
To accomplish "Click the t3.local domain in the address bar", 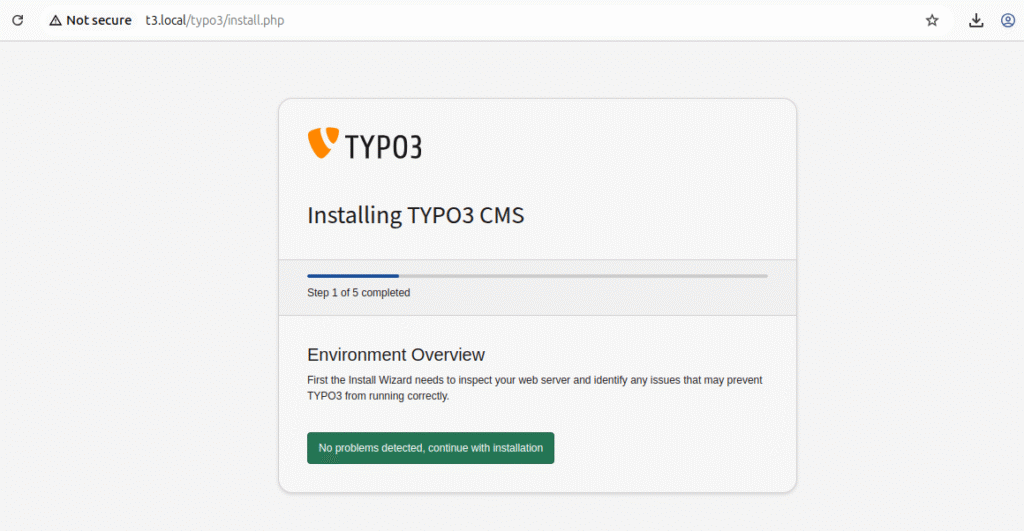I will (x=166, y=20).
